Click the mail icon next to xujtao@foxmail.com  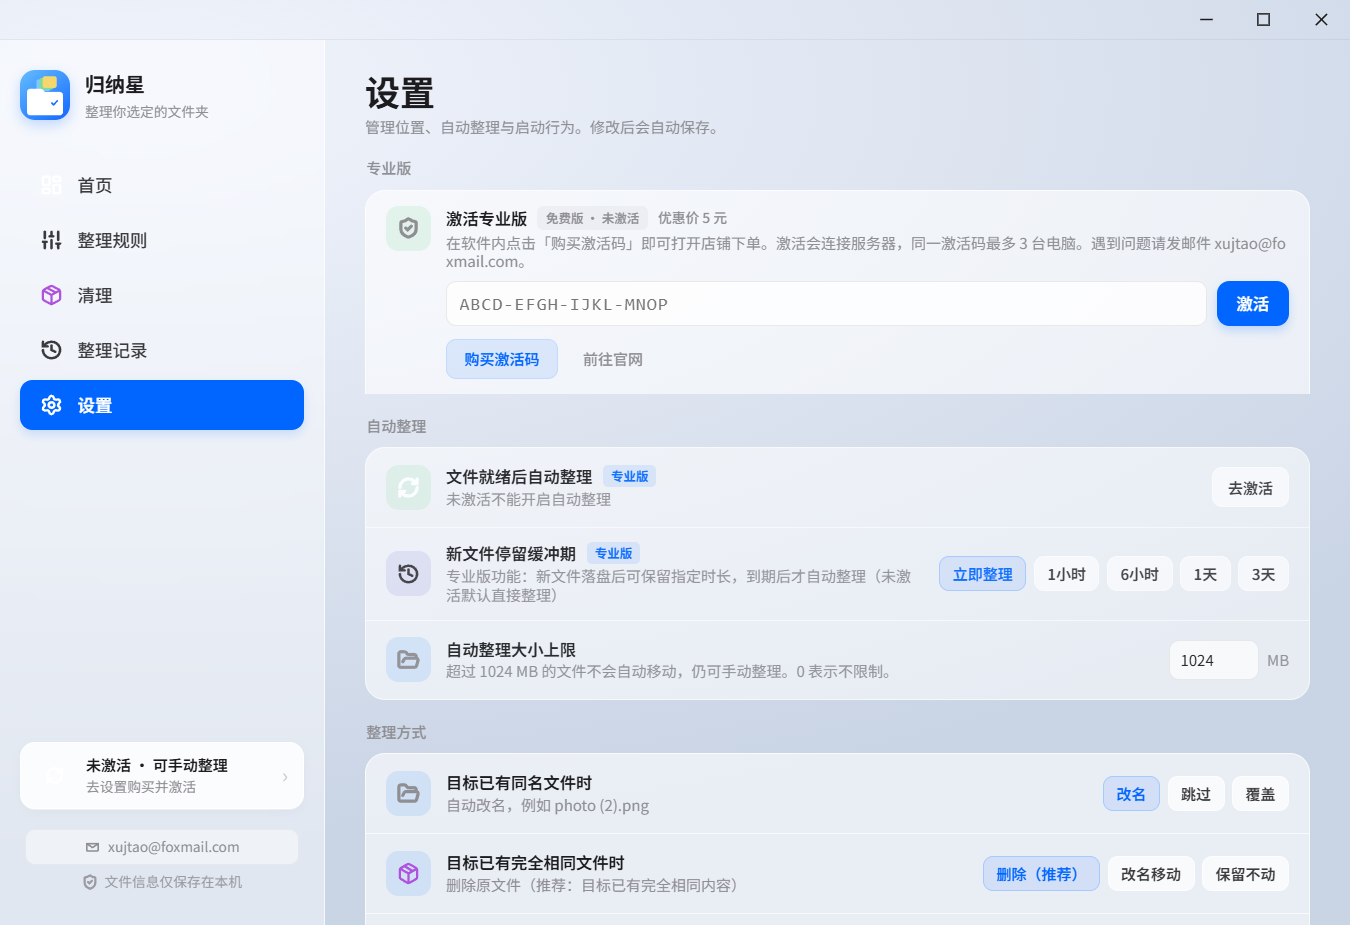tap(92, 847)
